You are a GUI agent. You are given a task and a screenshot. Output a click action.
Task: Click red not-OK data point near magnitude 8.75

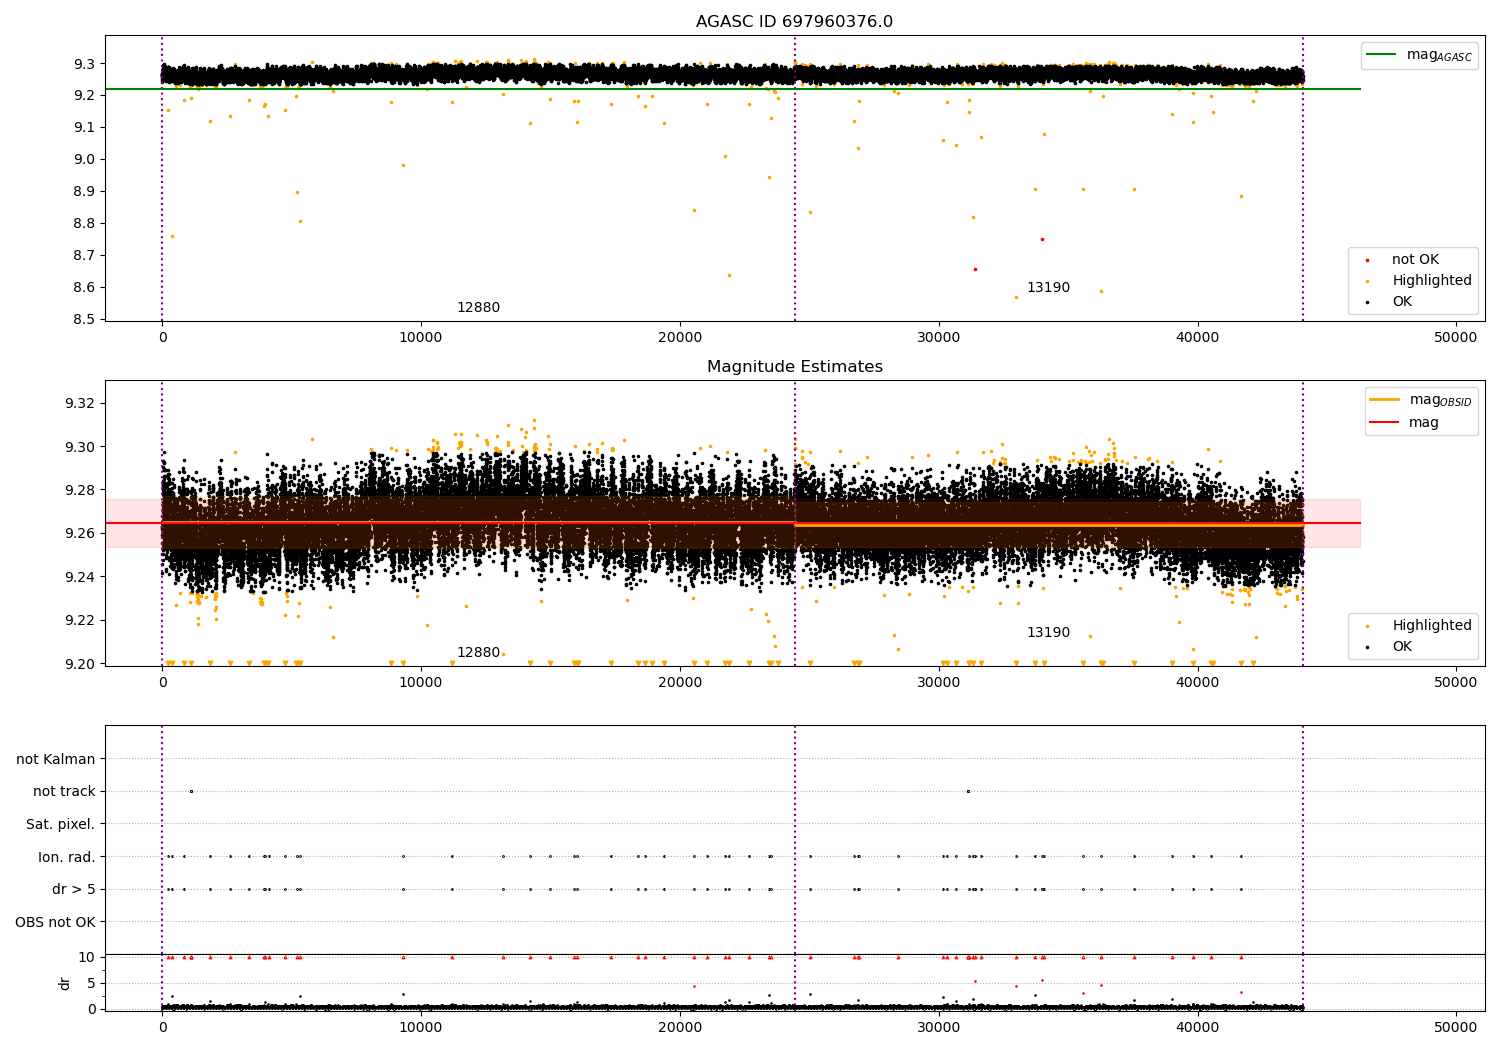tap(1042, 239)
